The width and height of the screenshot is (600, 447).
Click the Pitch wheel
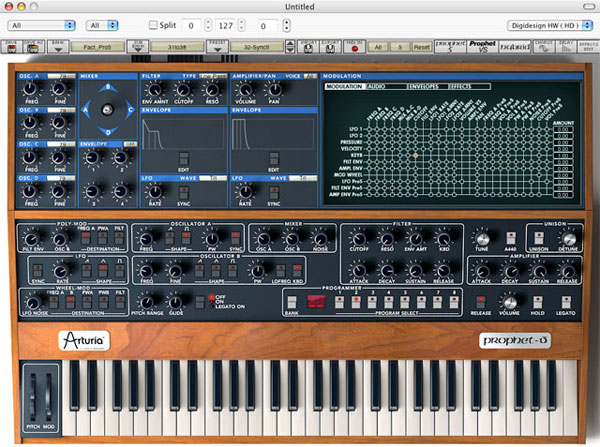click(x=33, y=397)
